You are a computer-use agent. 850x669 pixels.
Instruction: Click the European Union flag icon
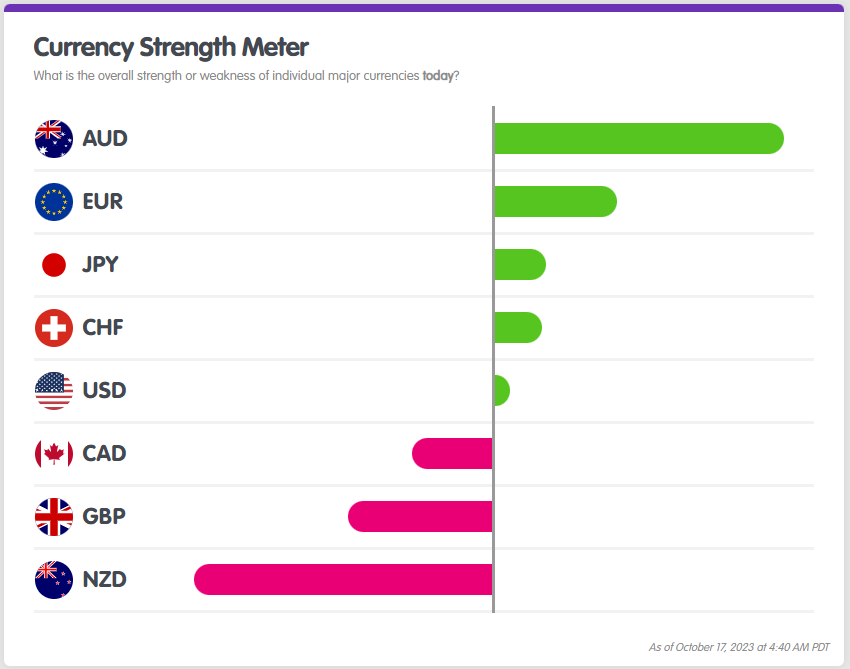pos(54,202)
